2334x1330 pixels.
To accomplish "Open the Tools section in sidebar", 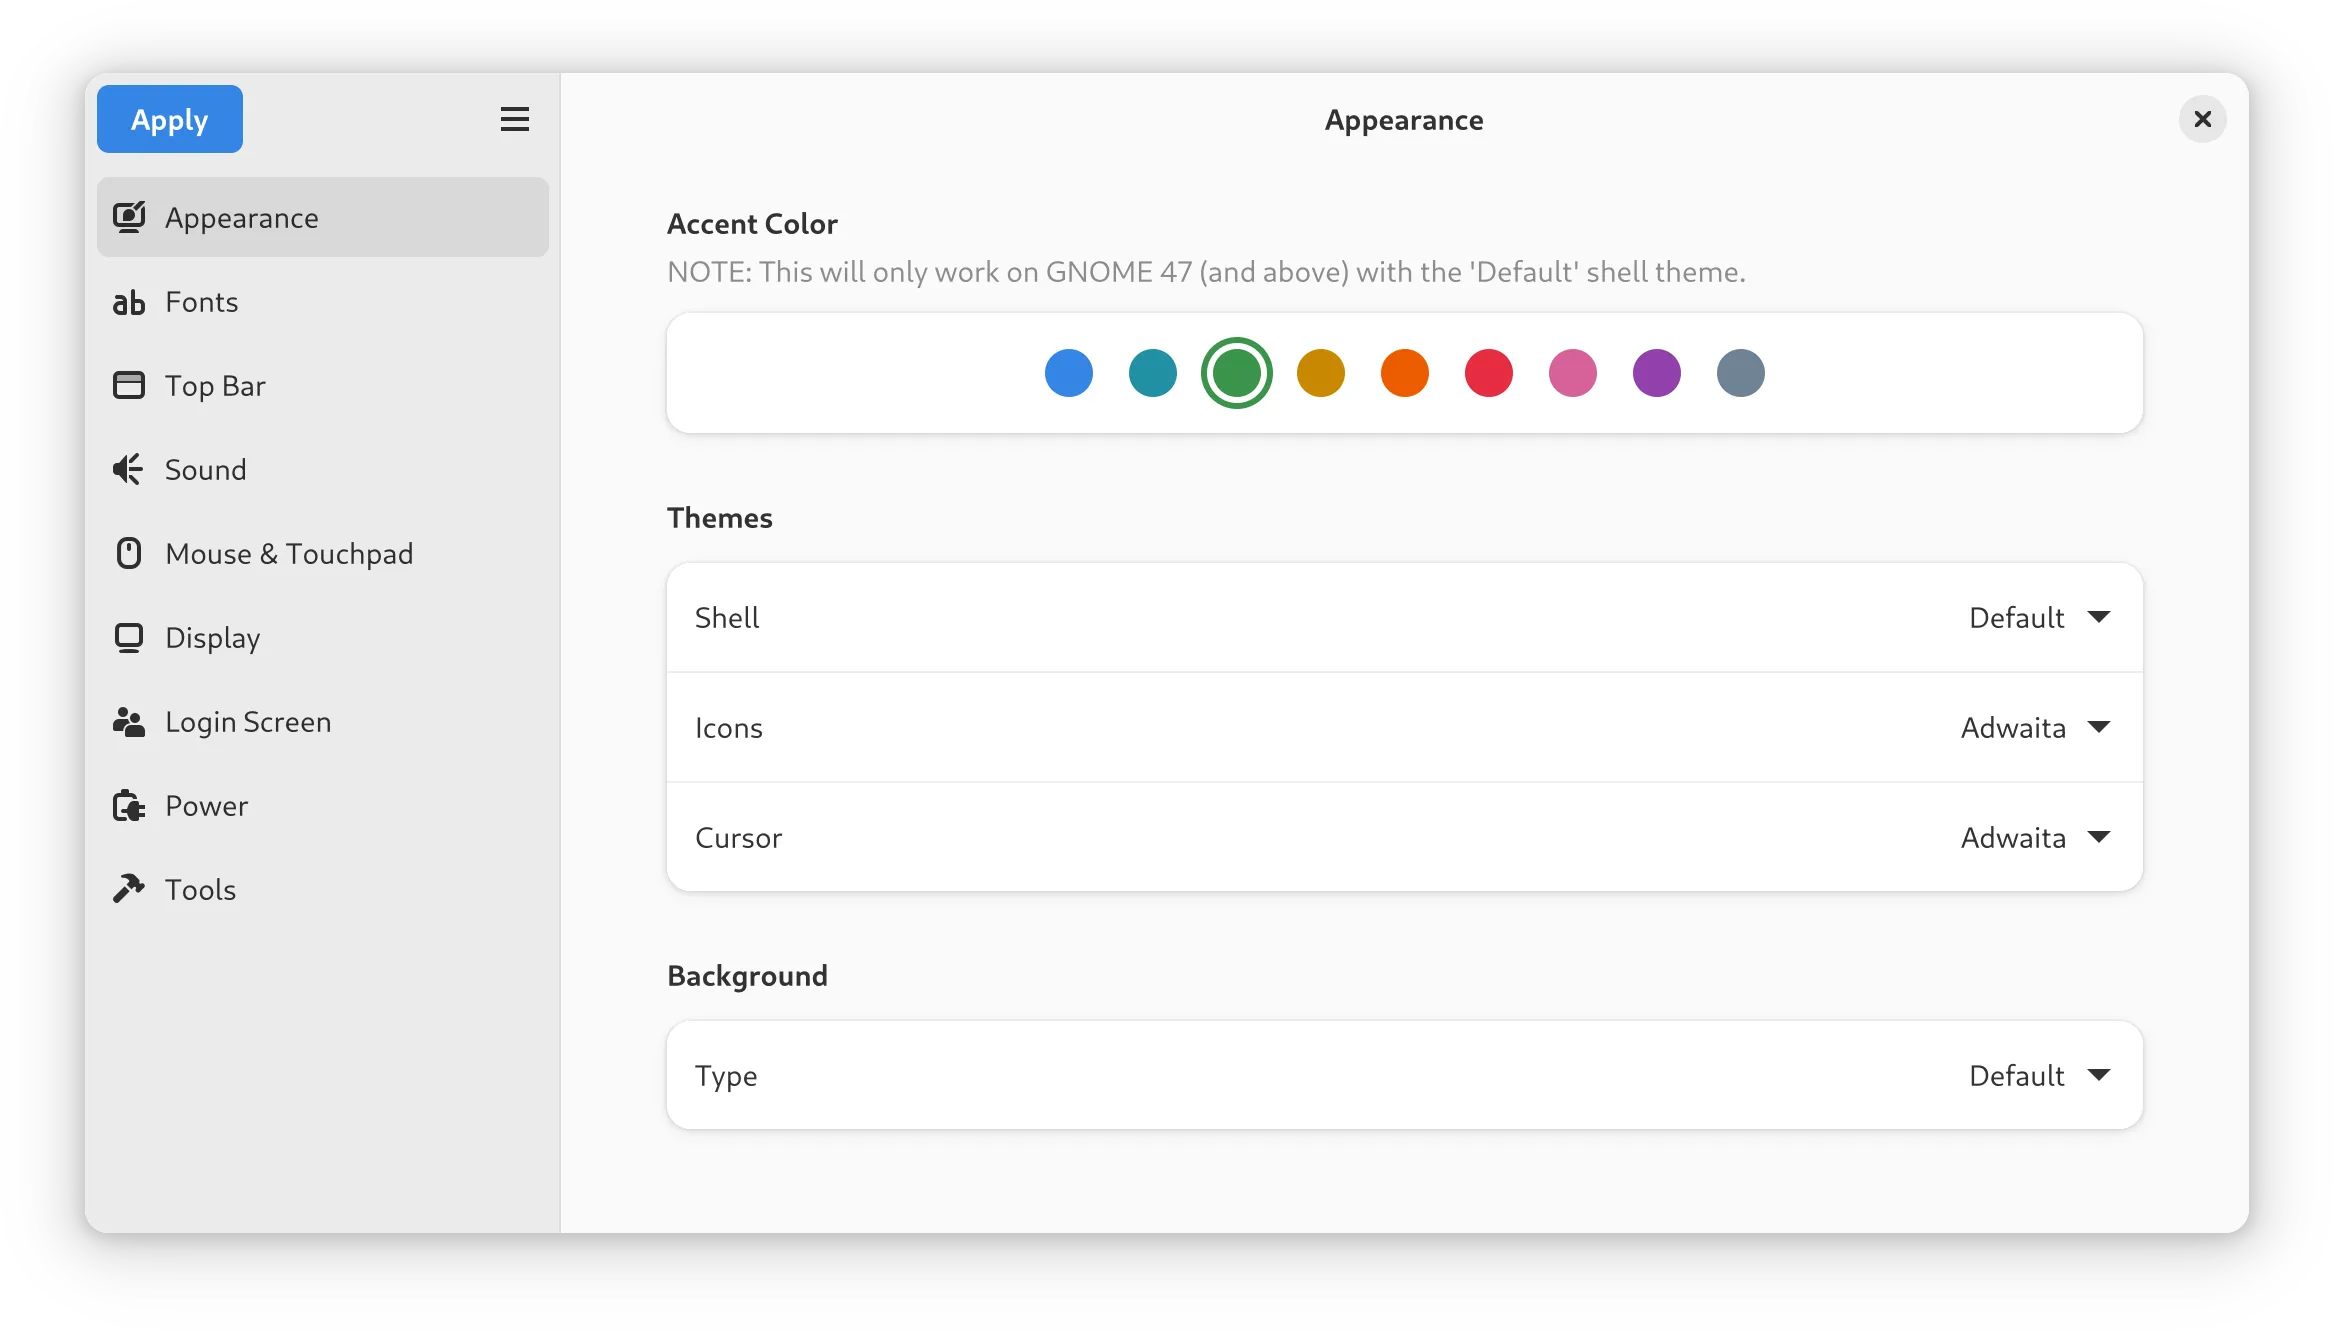I will coord(200,890).
